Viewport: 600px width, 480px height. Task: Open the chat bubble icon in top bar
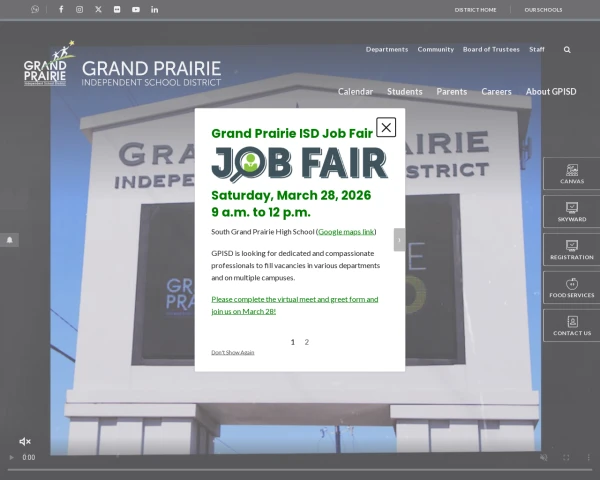(x=35, y=9)
